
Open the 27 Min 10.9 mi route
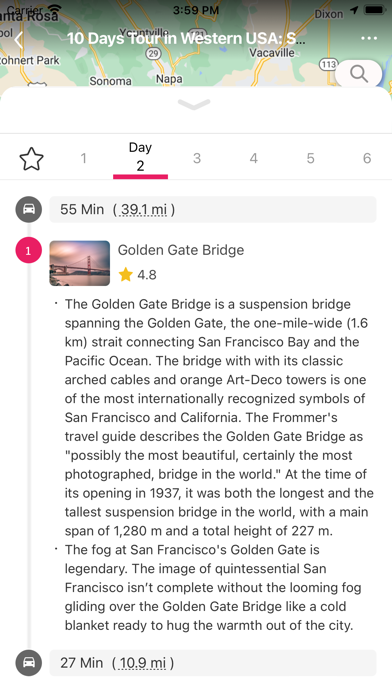213,663
